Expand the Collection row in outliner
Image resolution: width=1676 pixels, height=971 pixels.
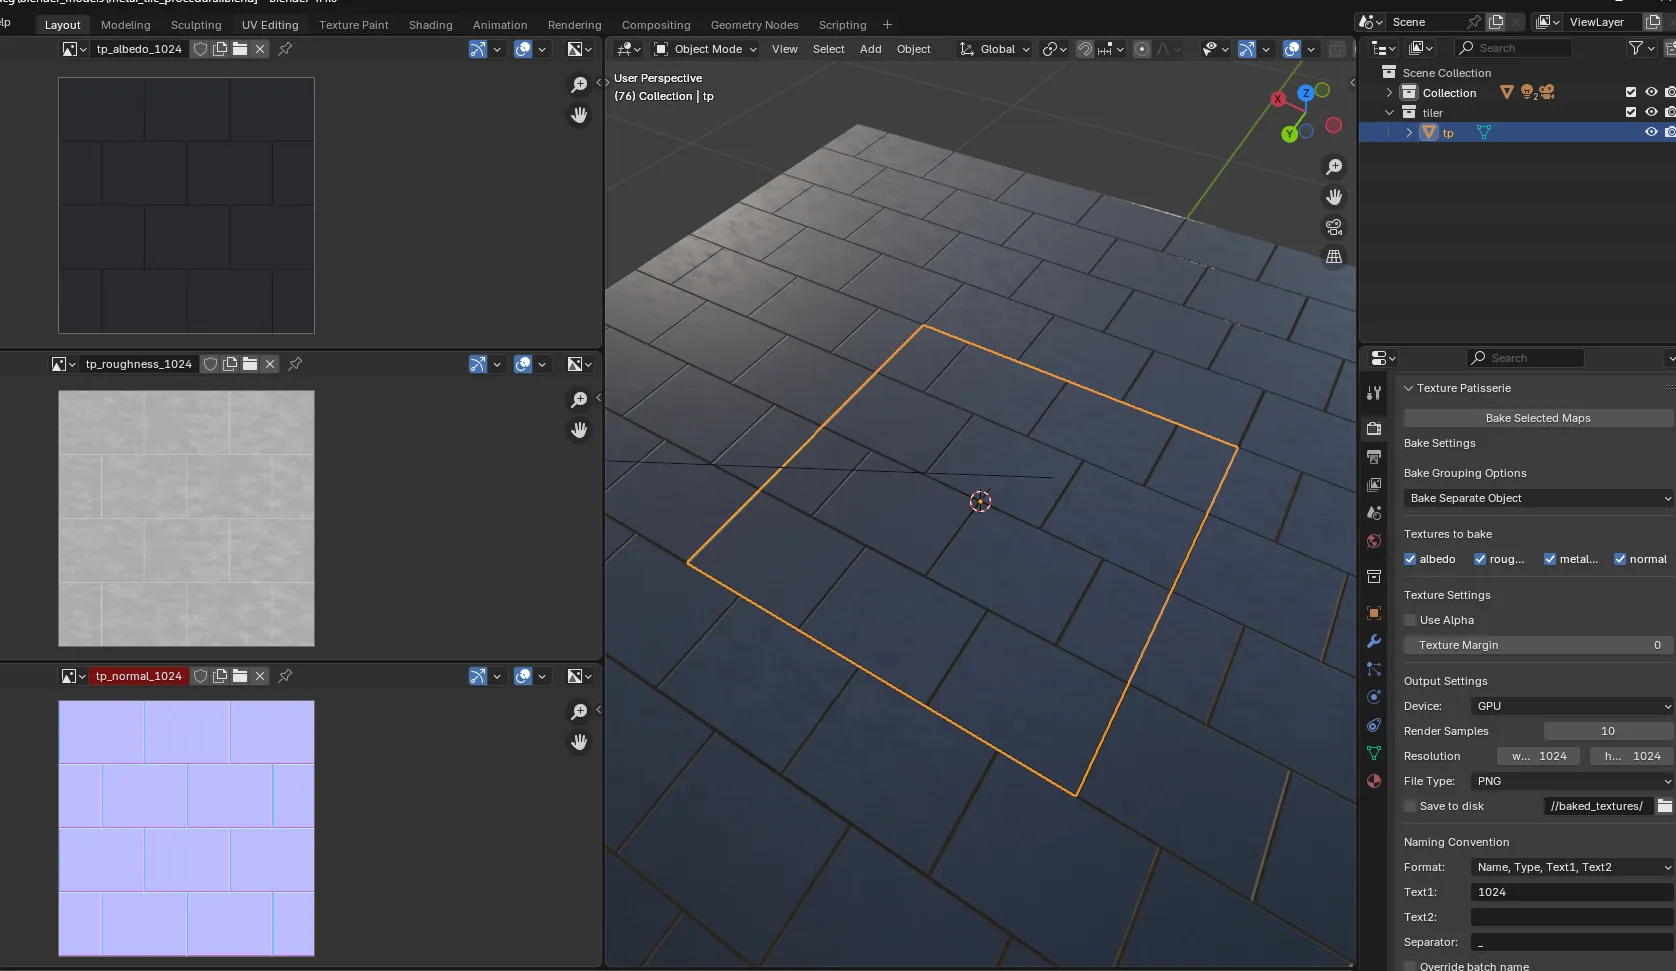1389,92
